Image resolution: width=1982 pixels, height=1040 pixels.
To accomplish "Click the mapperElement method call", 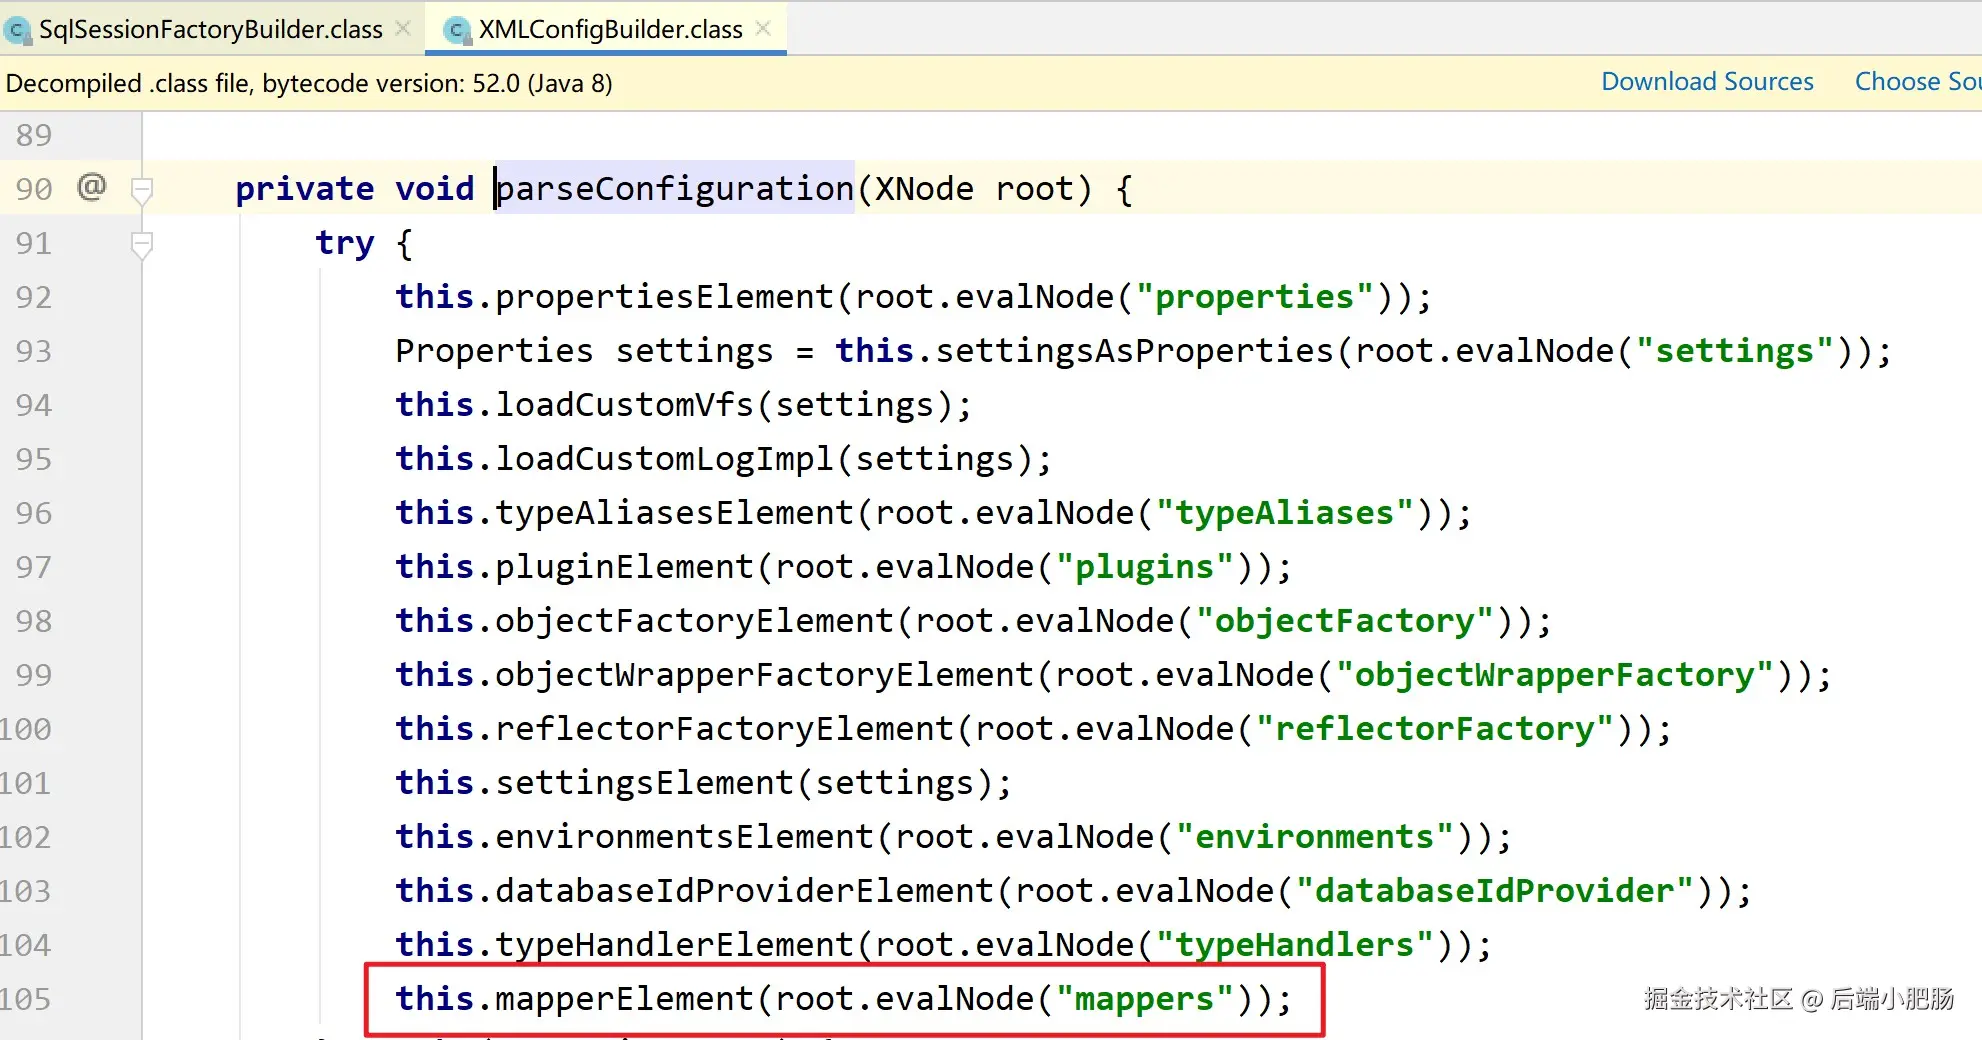I will pos(624,999).
